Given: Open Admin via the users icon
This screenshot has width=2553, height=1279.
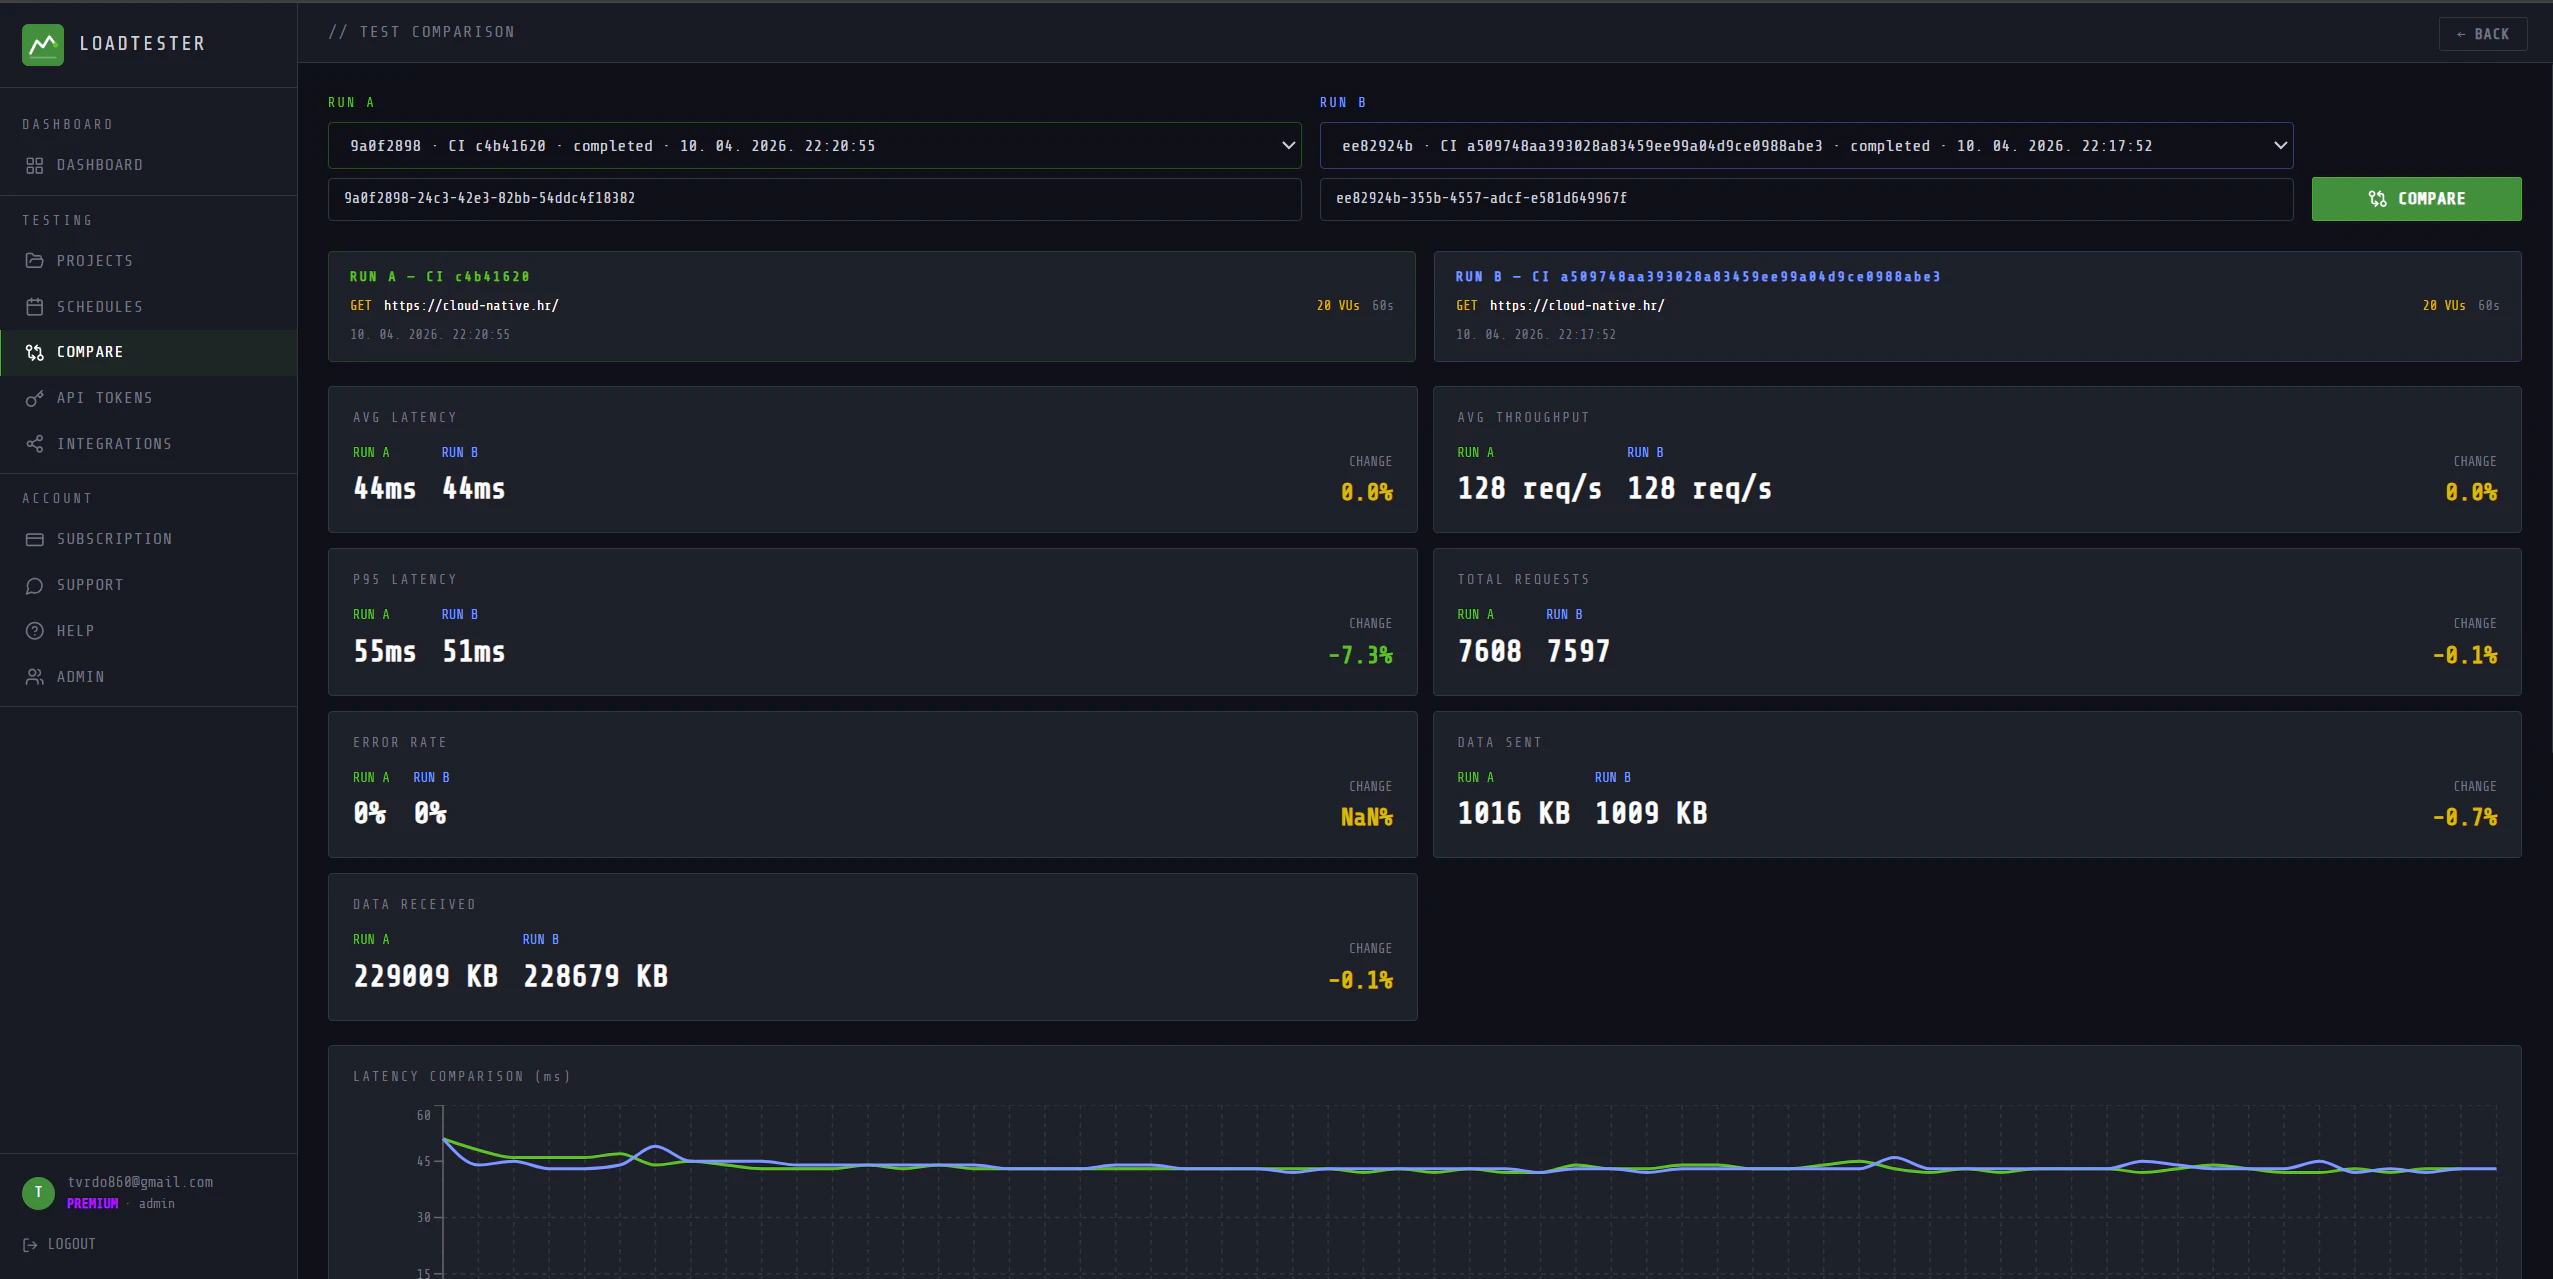Looking at the screenshot, I should coord(35,677).
